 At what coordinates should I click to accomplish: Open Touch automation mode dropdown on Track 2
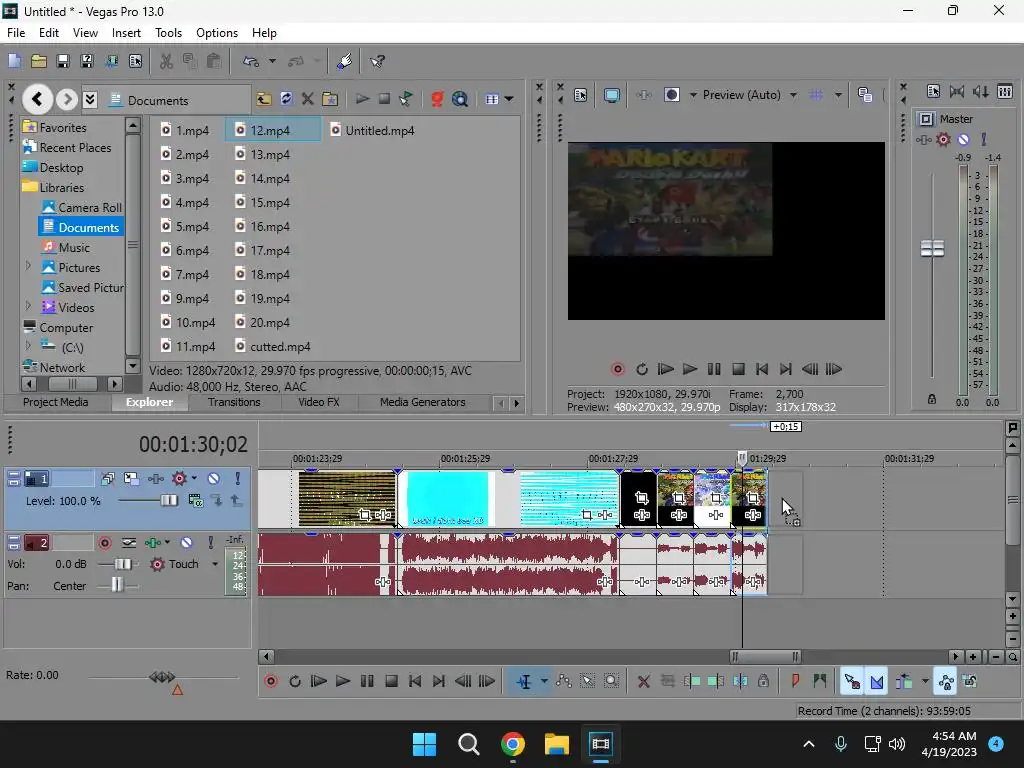(215, 564)
